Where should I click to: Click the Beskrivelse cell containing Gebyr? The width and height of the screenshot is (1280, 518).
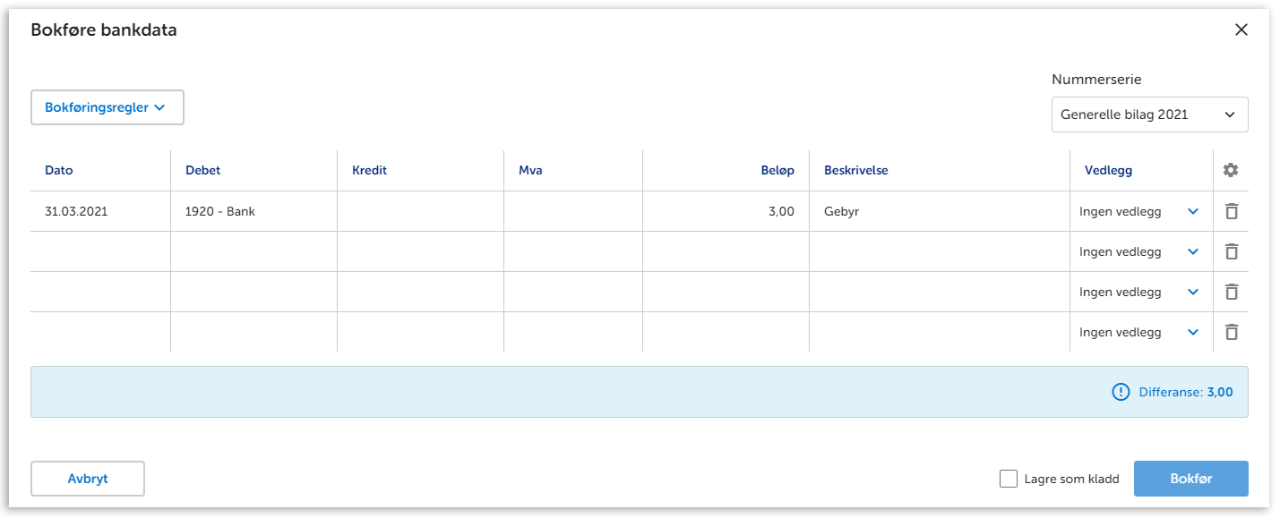pyautogui.click(x=939, y=212)
